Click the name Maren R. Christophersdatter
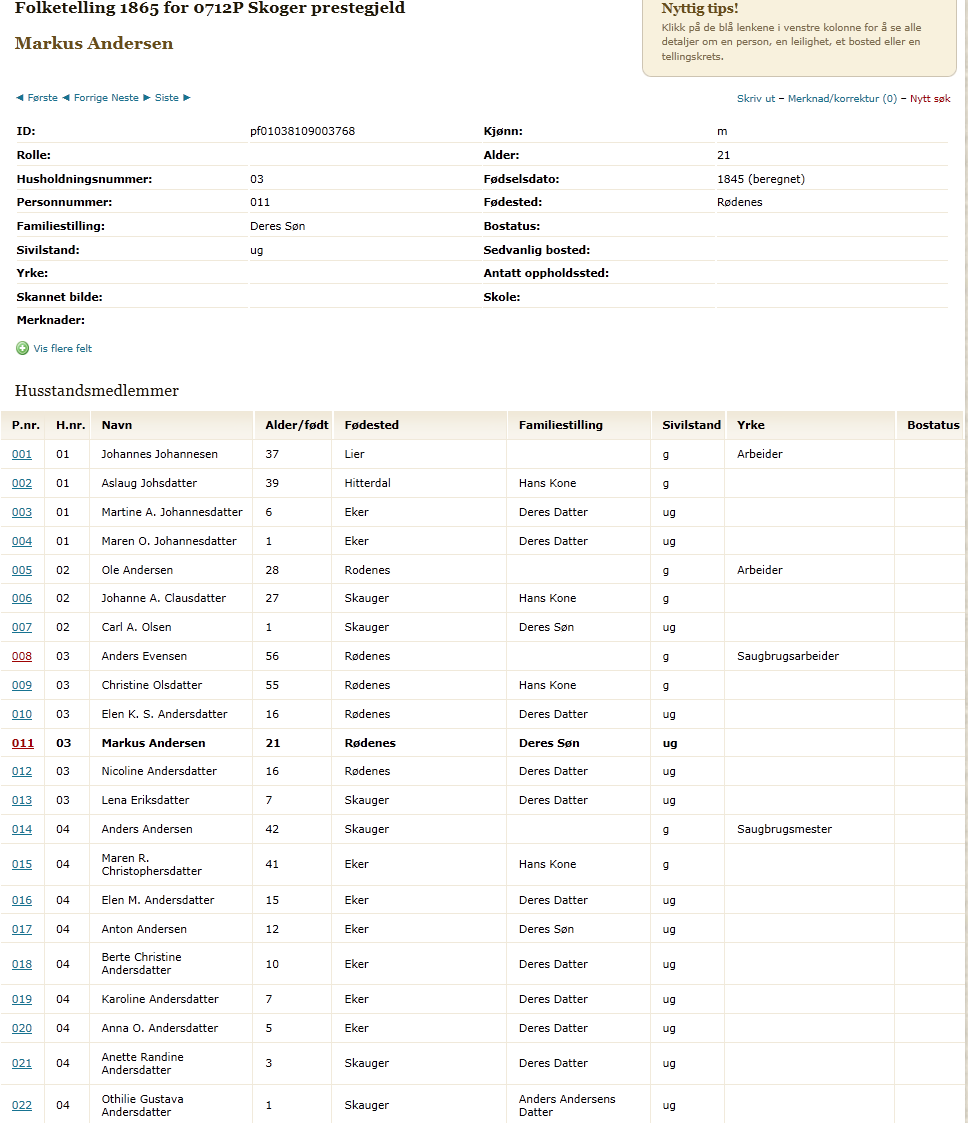 (151, 864)
